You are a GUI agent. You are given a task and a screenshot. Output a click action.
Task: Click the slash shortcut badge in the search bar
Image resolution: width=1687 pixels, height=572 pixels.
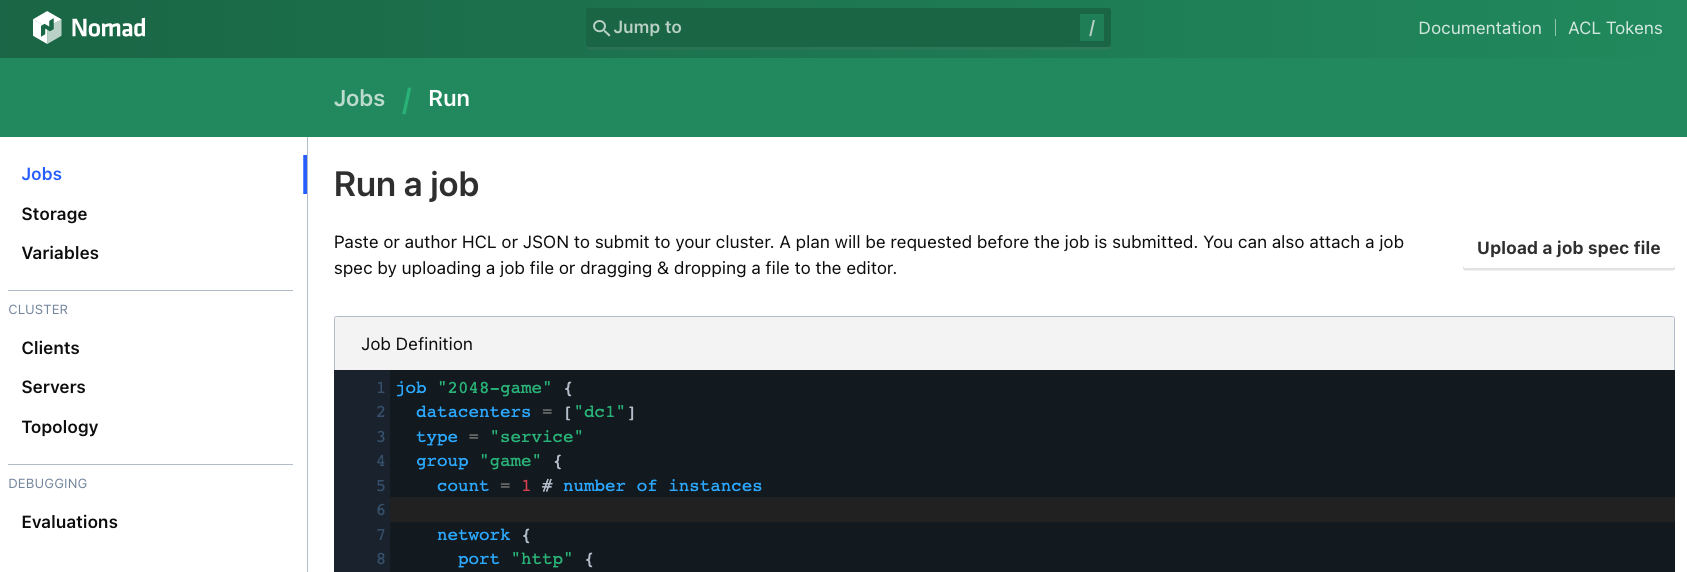pyautogui.click(x=1091, y=28)
